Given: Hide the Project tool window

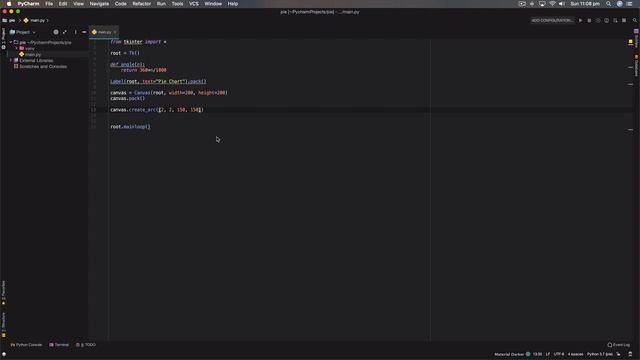Looking at the screenshot, I should tap(84, 32).
